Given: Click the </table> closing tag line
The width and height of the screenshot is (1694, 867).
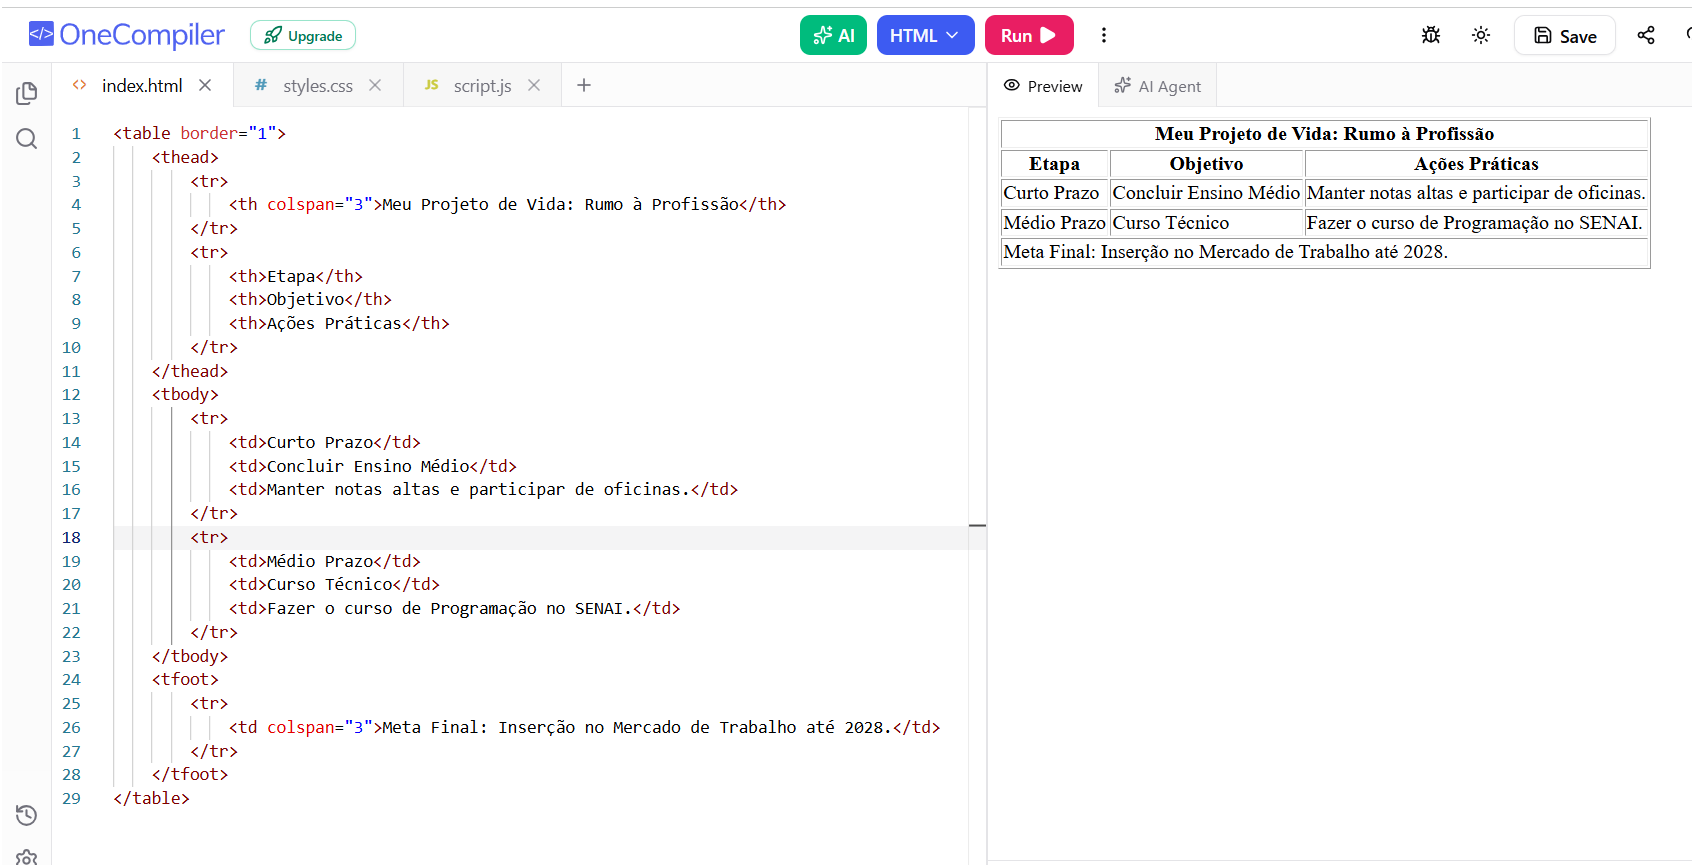Looking at the screenshot, I should (x=151, y=798).
